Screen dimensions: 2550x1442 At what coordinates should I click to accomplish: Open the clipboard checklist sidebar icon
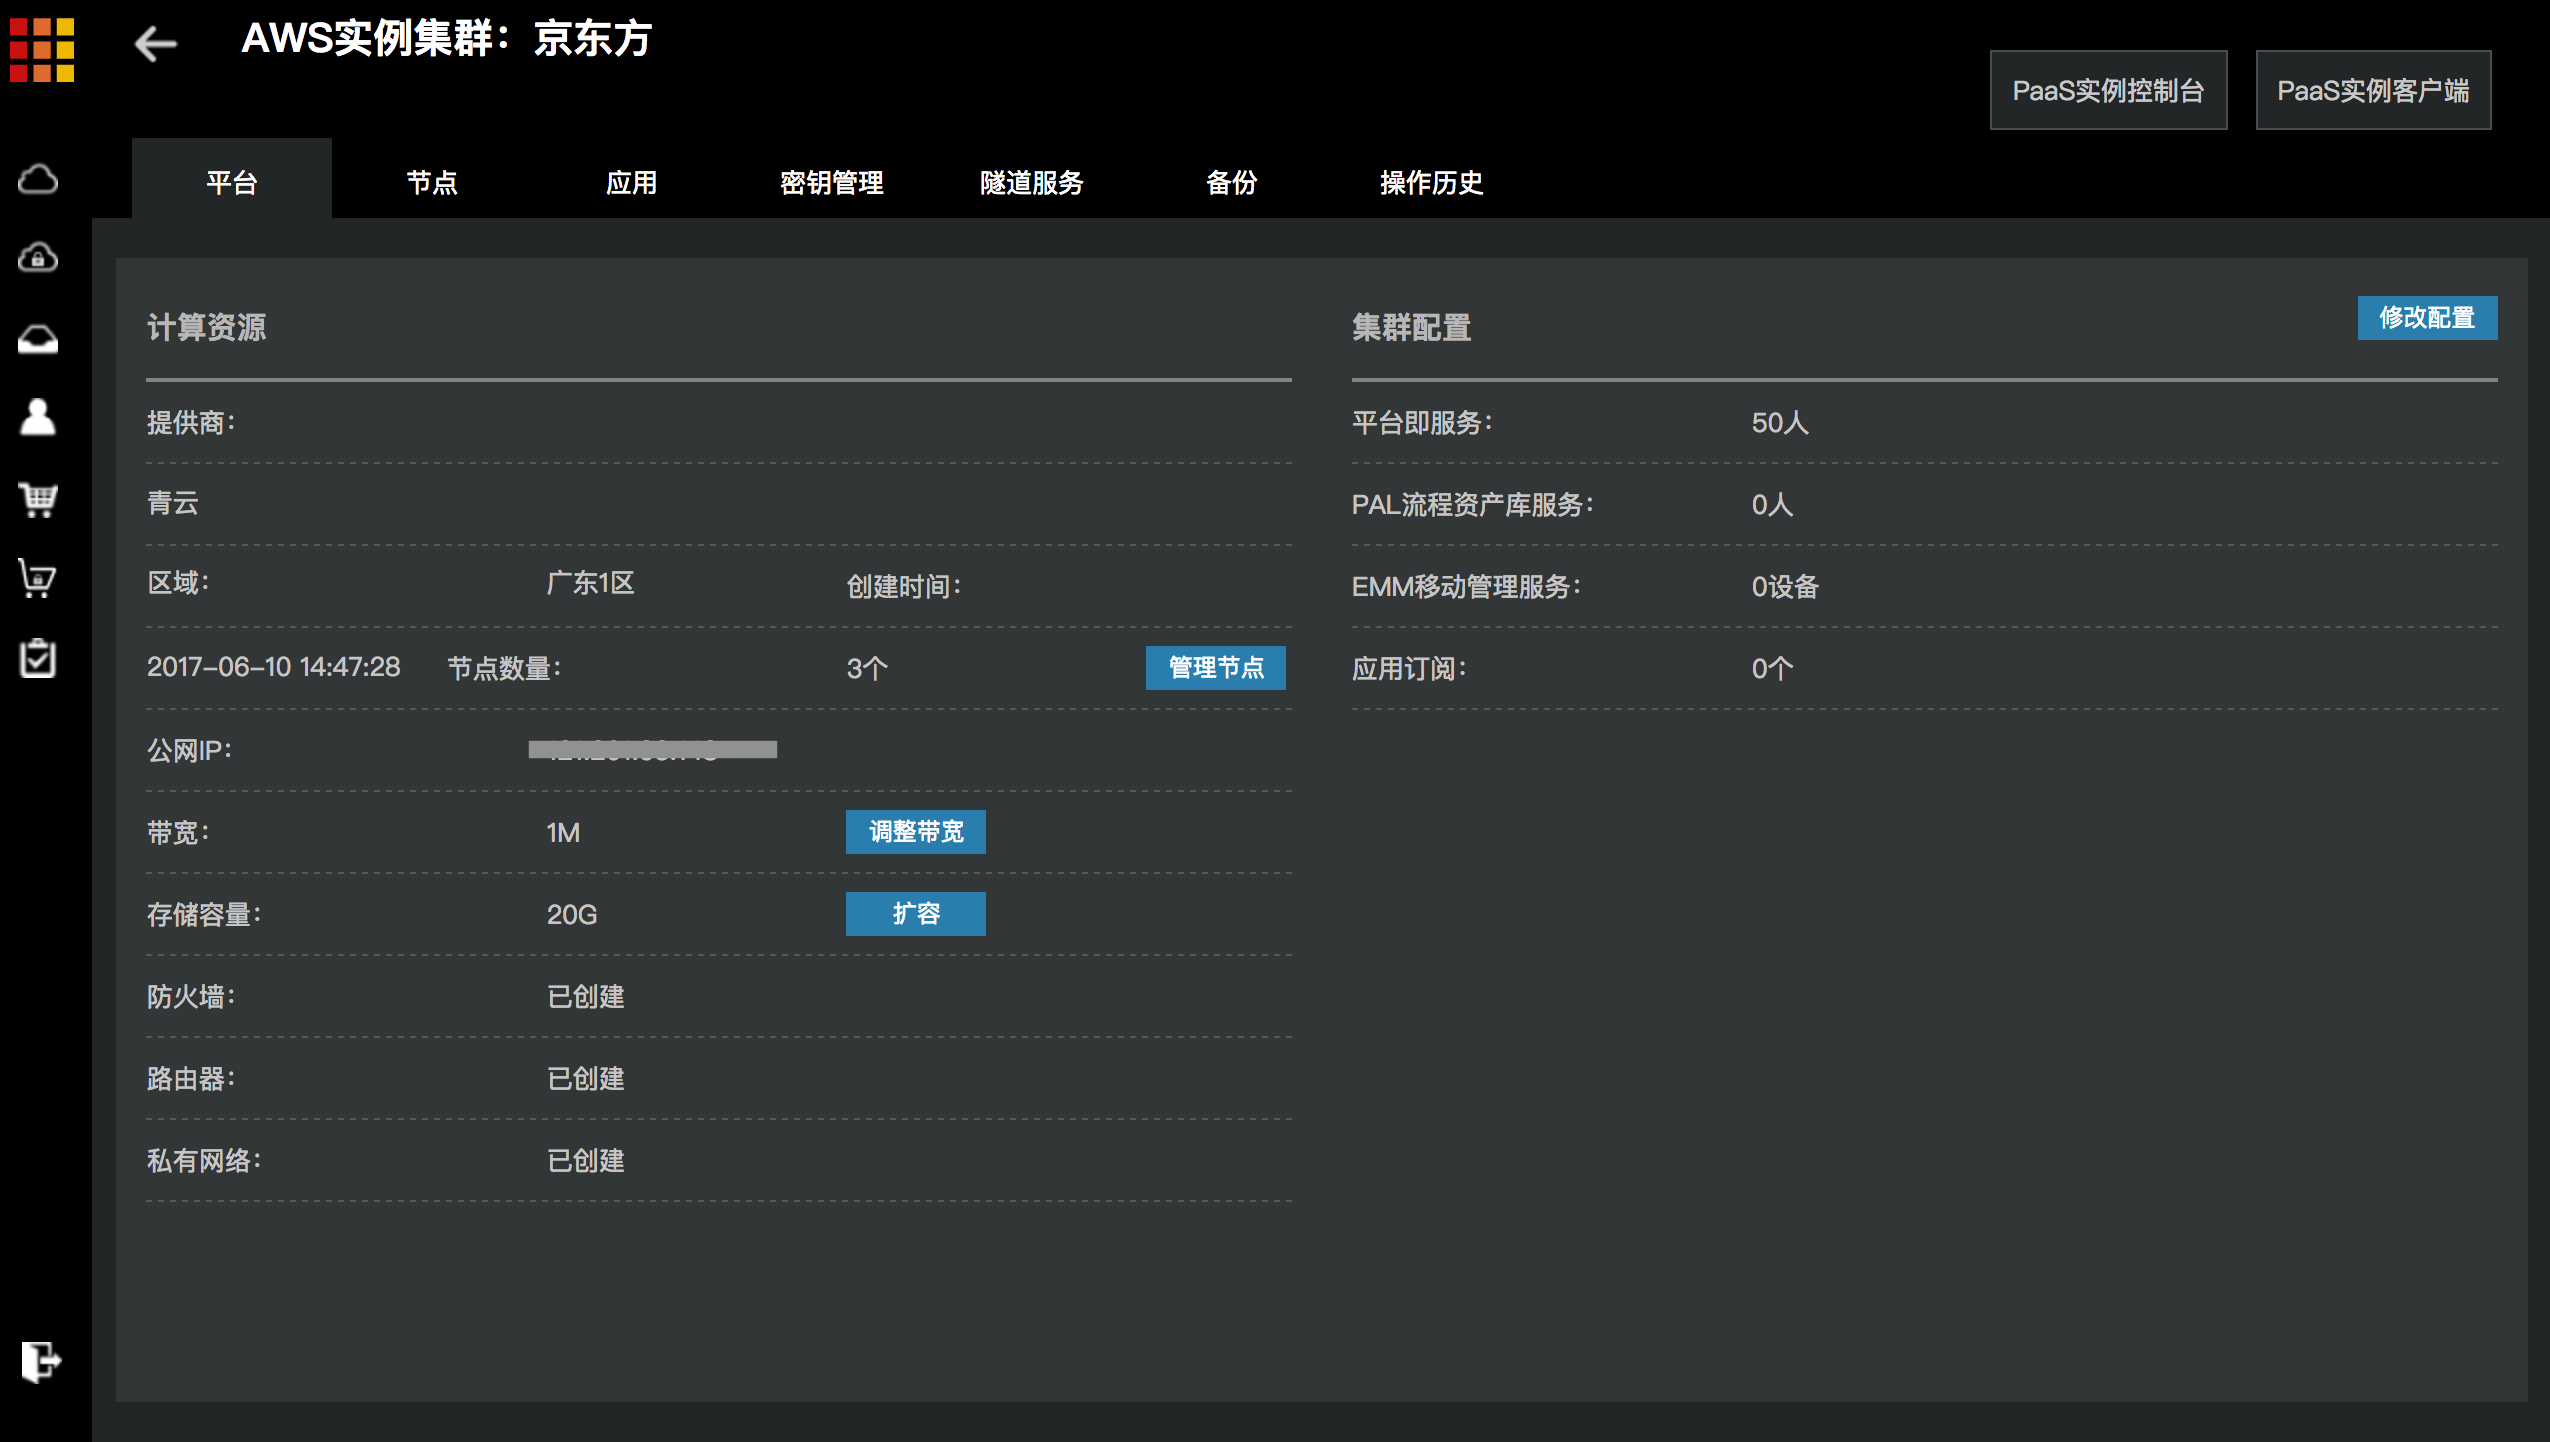38,658
